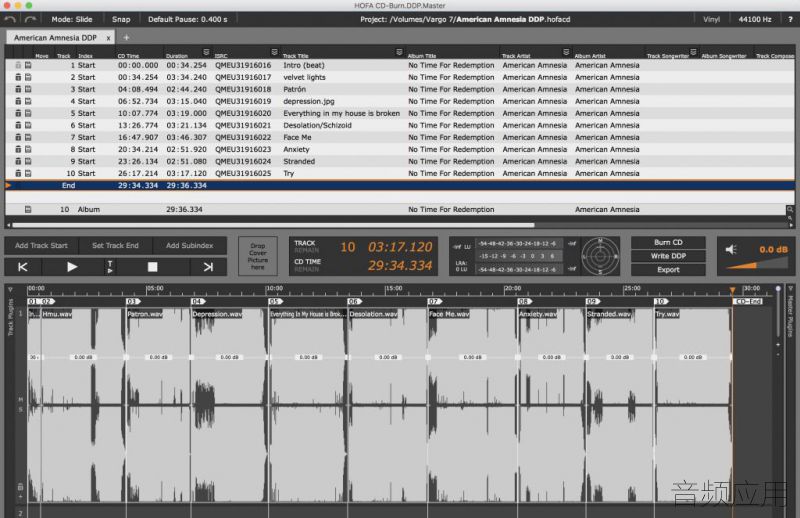Toggle the lock icon on track 2 row
The height and width of the screenshot is (518, 800).
pyautogui.click(x=18, y=77)
